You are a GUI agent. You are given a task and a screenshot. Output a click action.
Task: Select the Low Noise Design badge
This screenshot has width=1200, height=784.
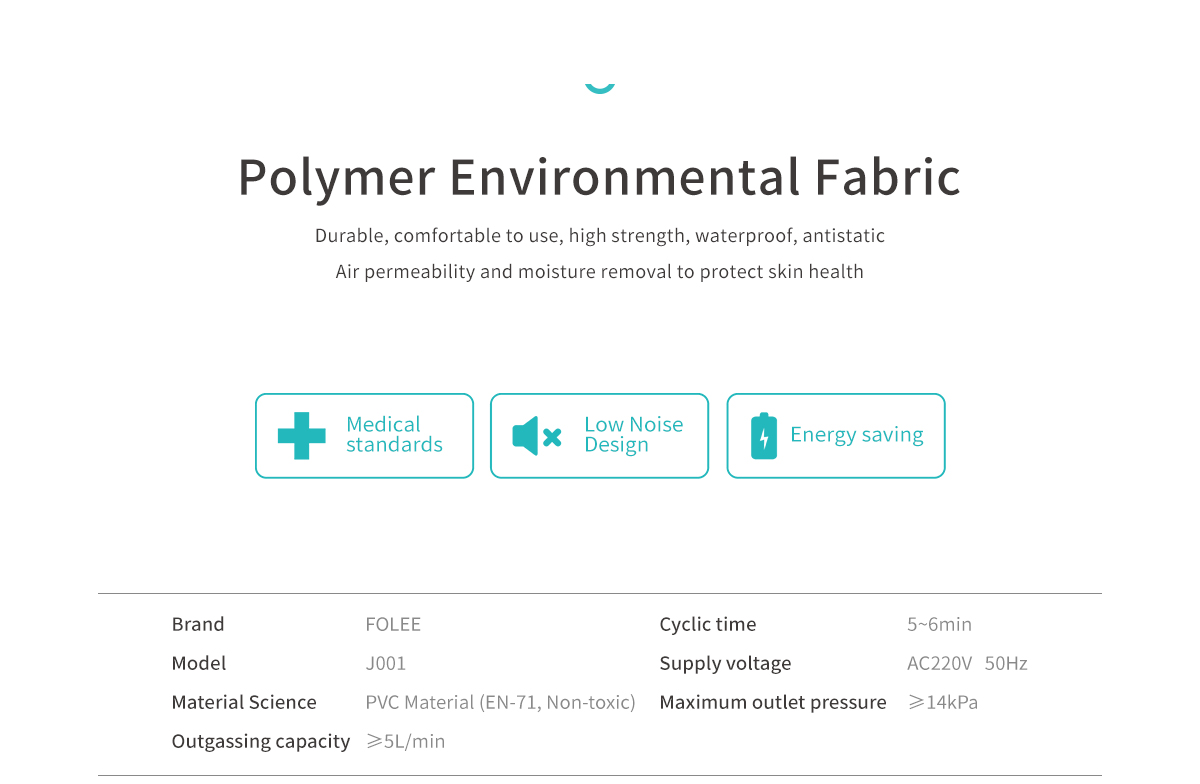tap(599, 436)
